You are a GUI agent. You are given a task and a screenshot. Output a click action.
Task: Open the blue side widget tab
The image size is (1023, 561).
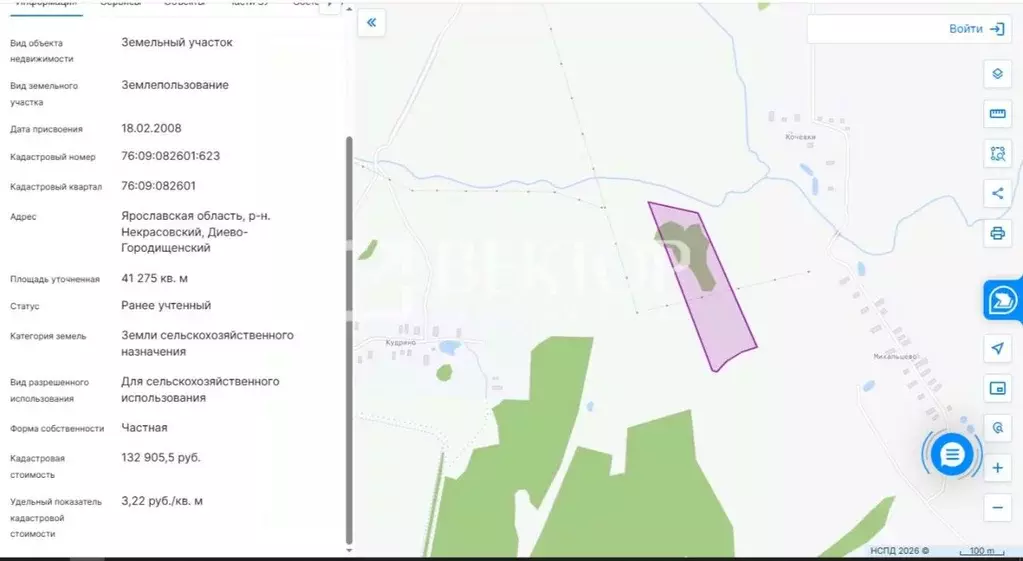(x=1003, y=300)
